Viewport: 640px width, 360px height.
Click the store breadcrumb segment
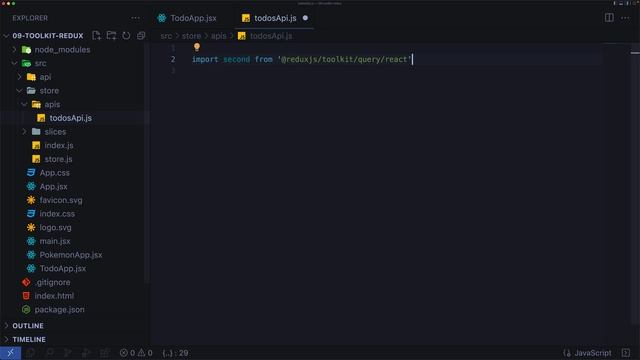click(191, 36)
